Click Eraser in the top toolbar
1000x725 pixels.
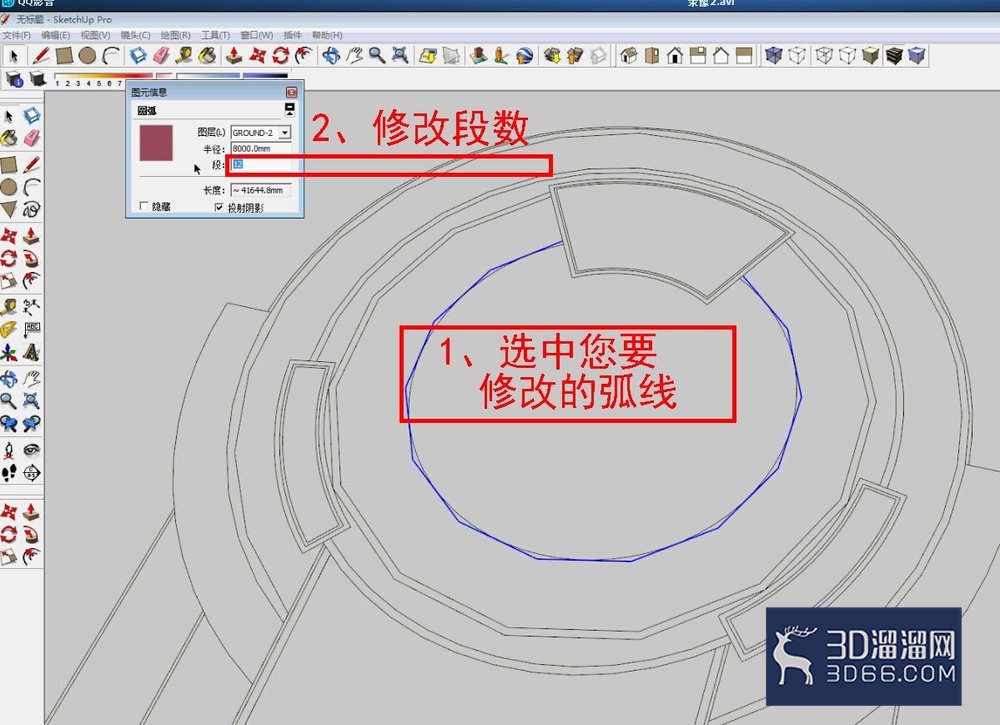[161, 55]
